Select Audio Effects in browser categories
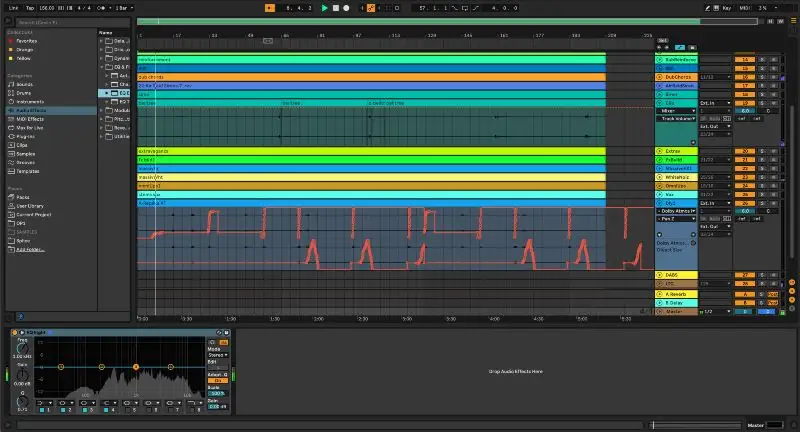This screenshot has width=800, height=432. click(x=30, y=111)
